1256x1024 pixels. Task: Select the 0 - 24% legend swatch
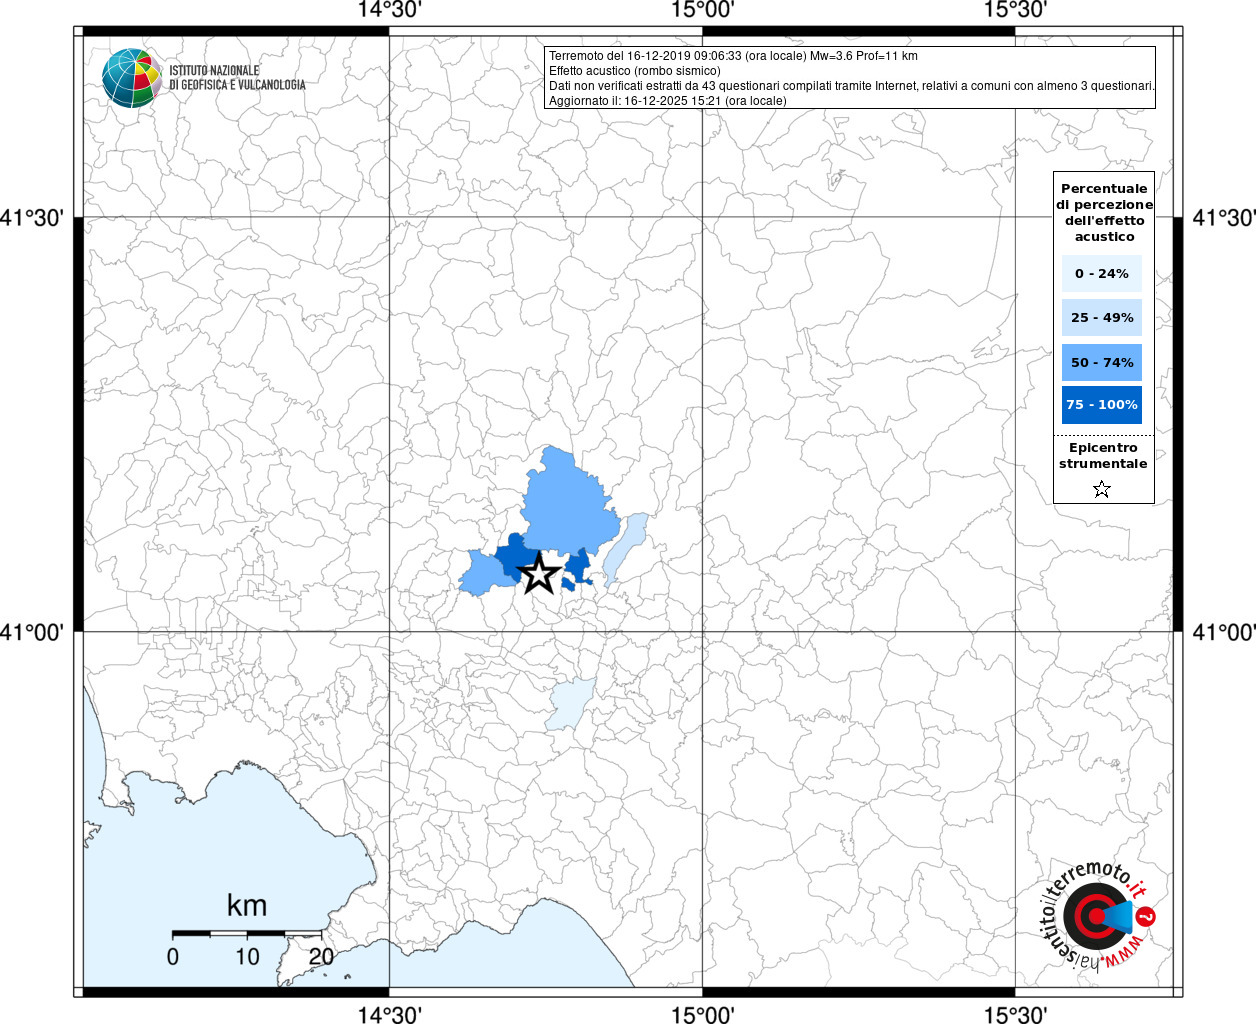1102,273
